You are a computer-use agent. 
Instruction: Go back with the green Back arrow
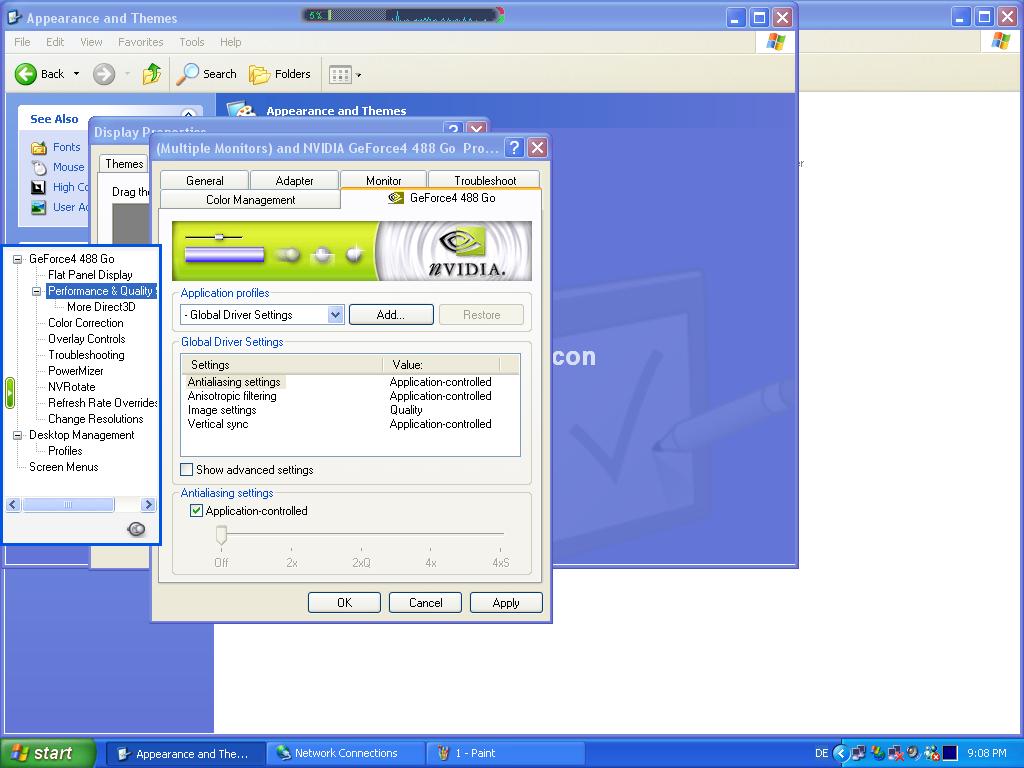click(26, 74)
